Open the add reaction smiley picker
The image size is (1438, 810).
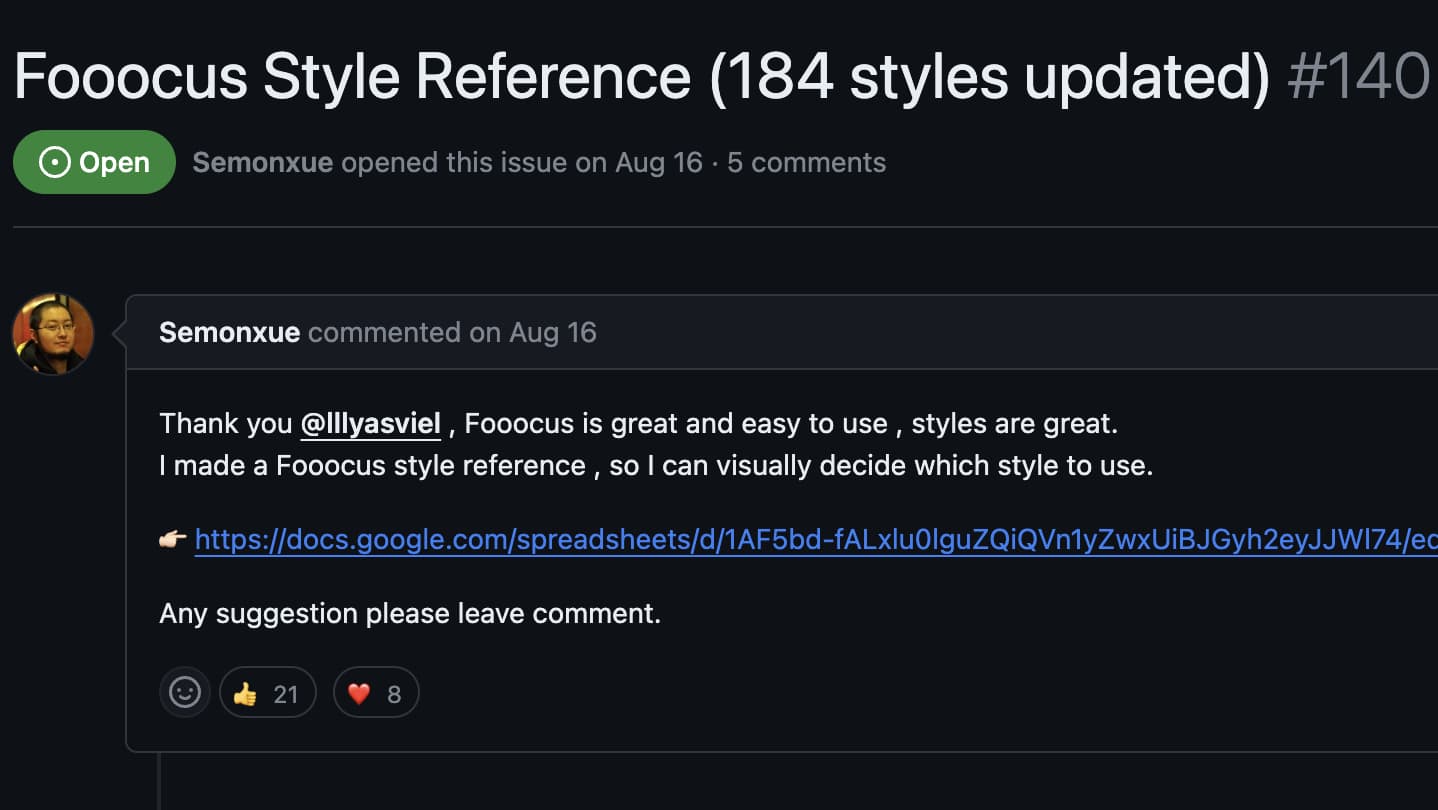(x=185, y=692)
